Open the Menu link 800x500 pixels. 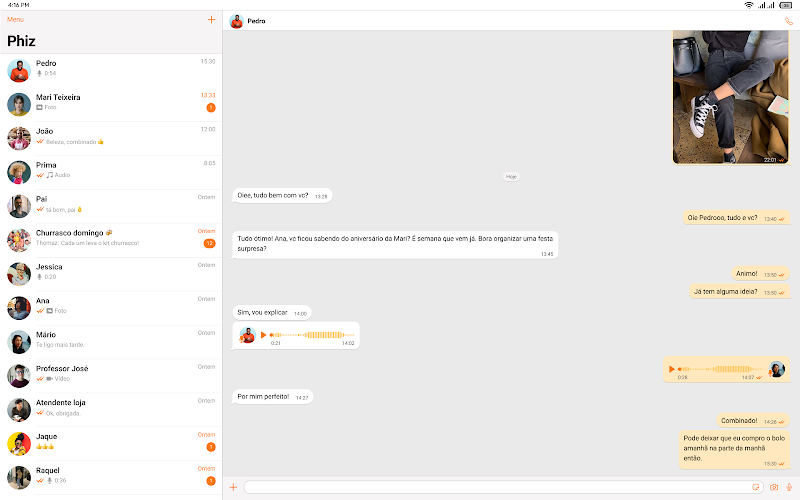(x=15, y=19)
